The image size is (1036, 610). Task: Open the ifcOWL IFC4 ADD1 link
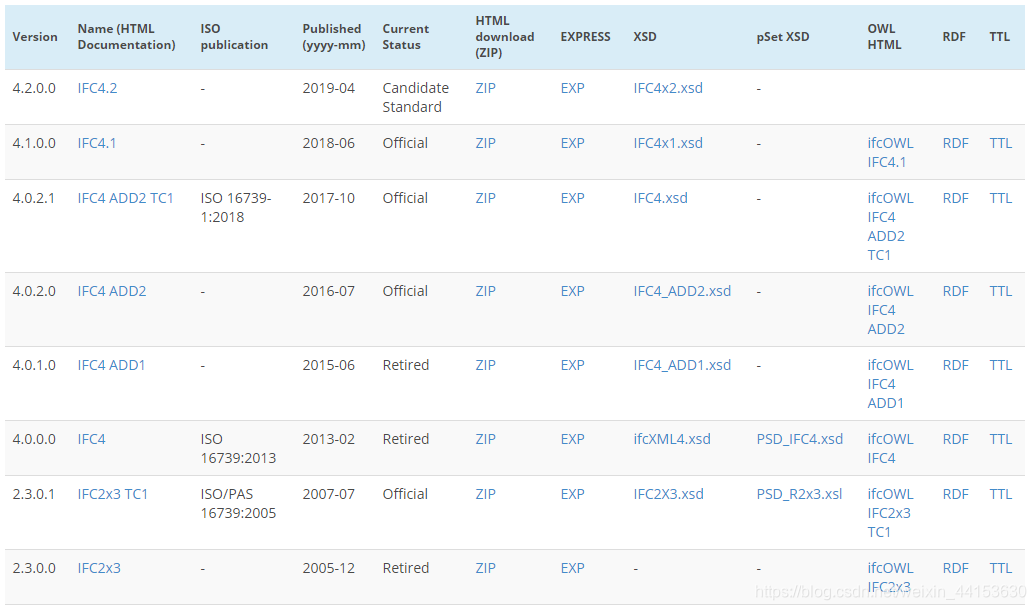891,384
